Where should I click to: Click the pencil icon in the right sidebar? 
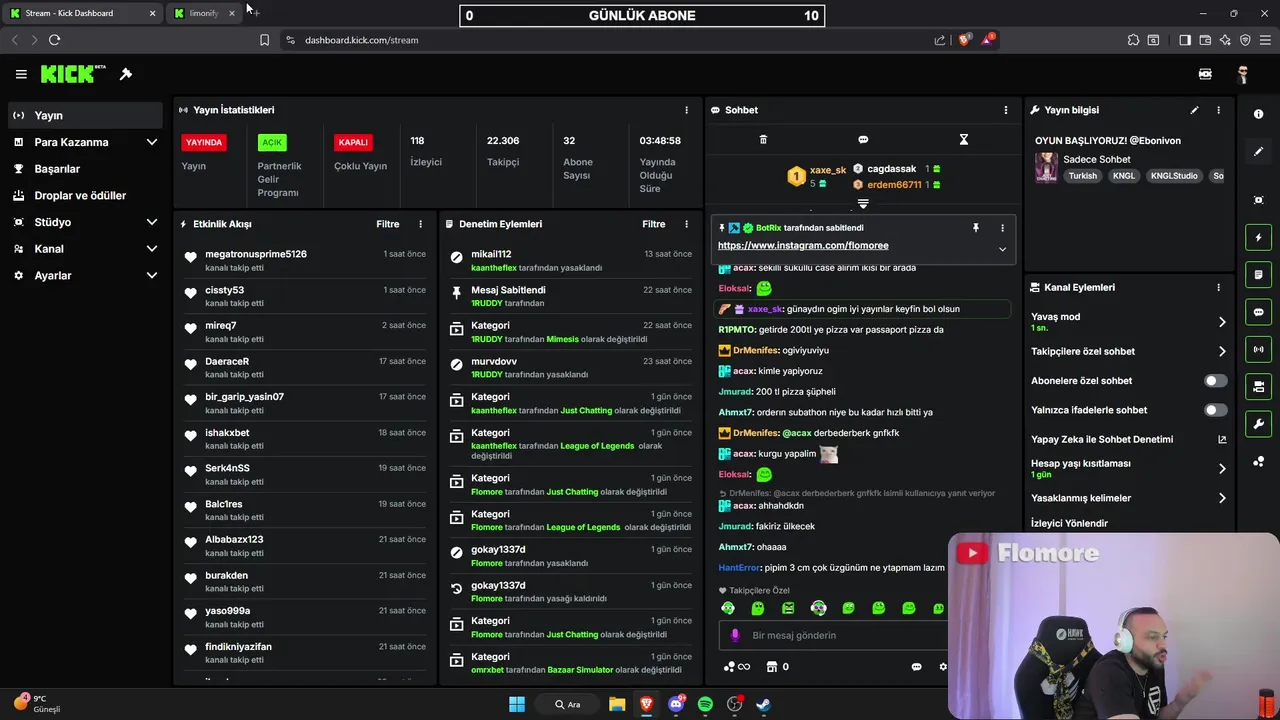(1259, 152)
